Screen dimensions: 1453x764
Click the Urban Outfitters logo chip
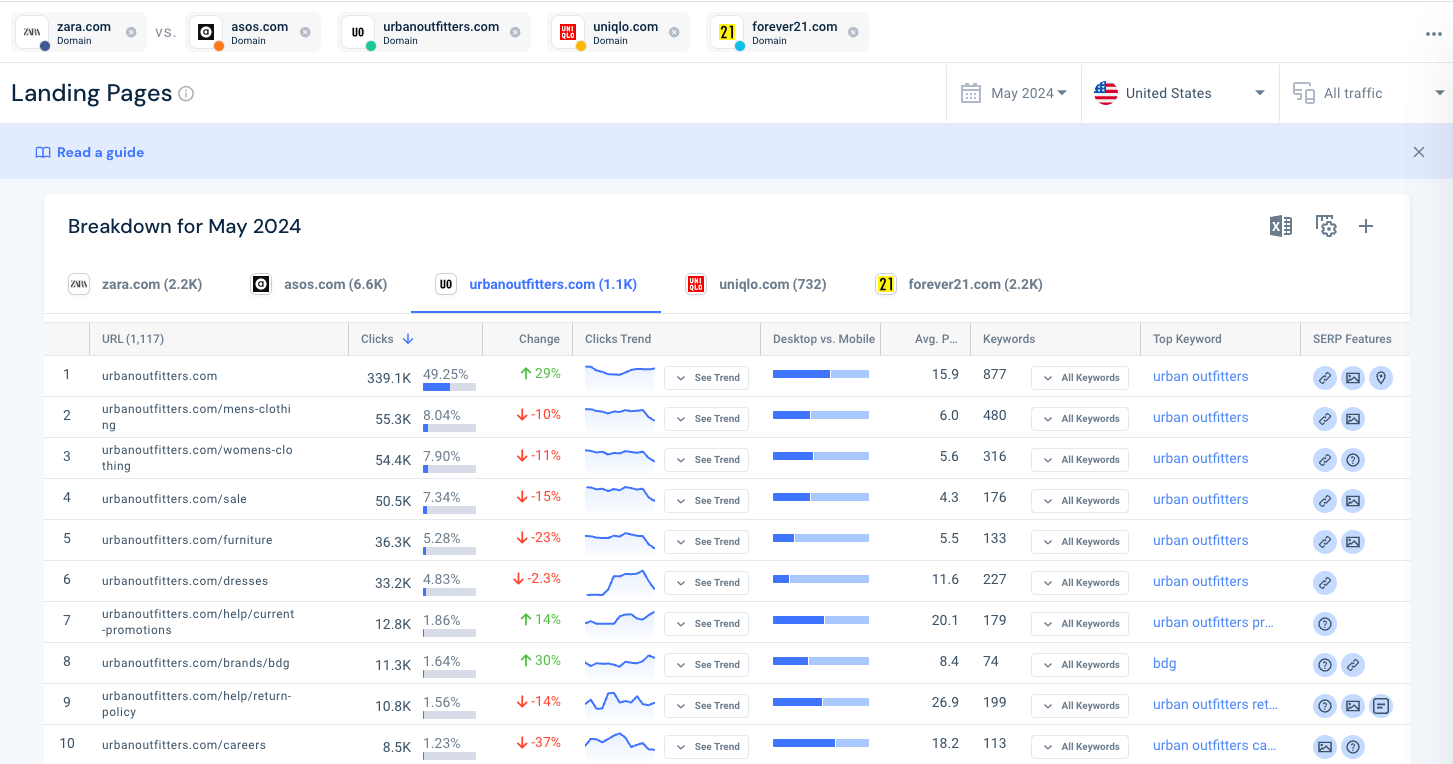coord(358,33)
